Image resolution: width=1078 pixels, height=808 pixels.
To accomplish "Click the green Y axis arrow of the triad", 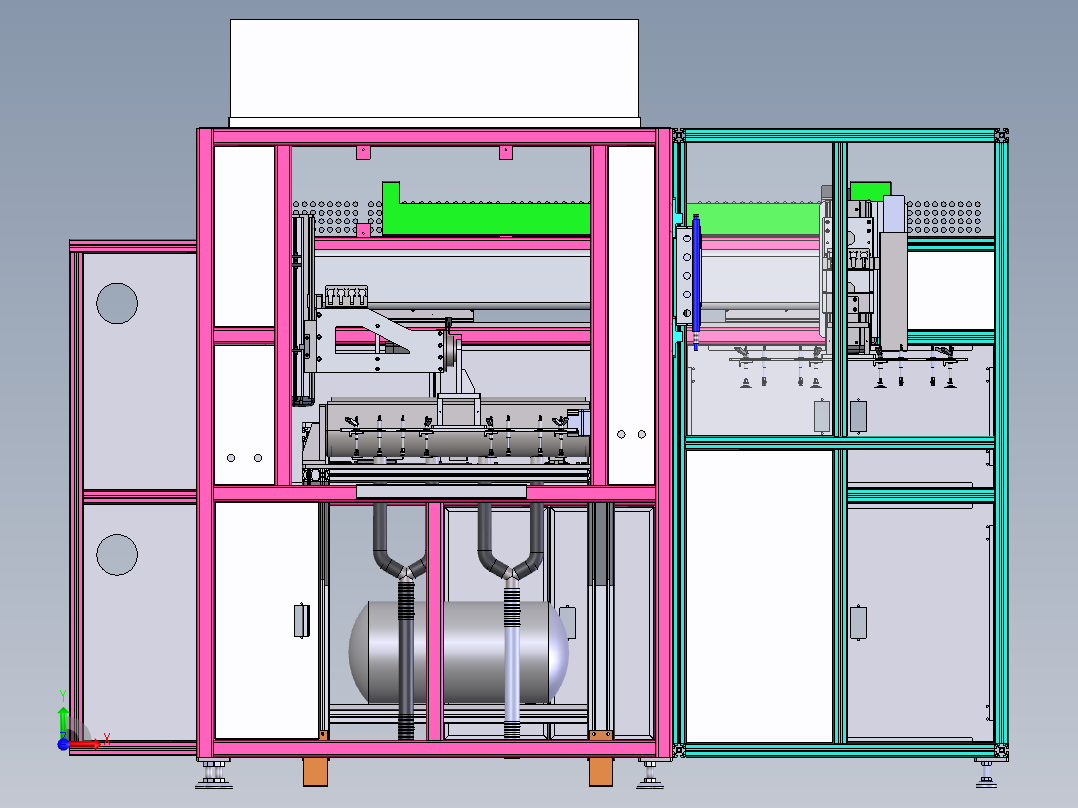I will (x=63, y=721).
